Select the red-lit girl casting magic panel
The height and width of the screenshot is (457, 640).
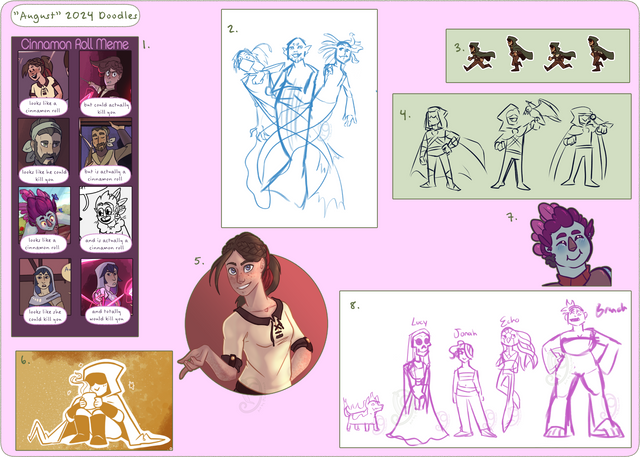click(105, 75)
